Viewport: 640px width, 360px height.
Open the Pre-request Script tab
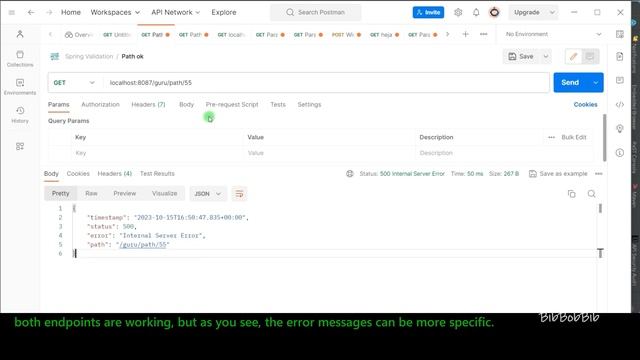(x=232, y=104)
